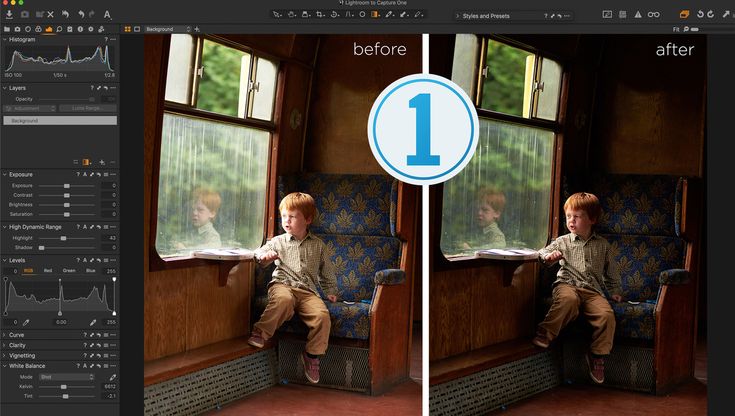The width and height of the screenshot is (735, 416).
Task: Click the Luma Range button
Action: point(88,108)
